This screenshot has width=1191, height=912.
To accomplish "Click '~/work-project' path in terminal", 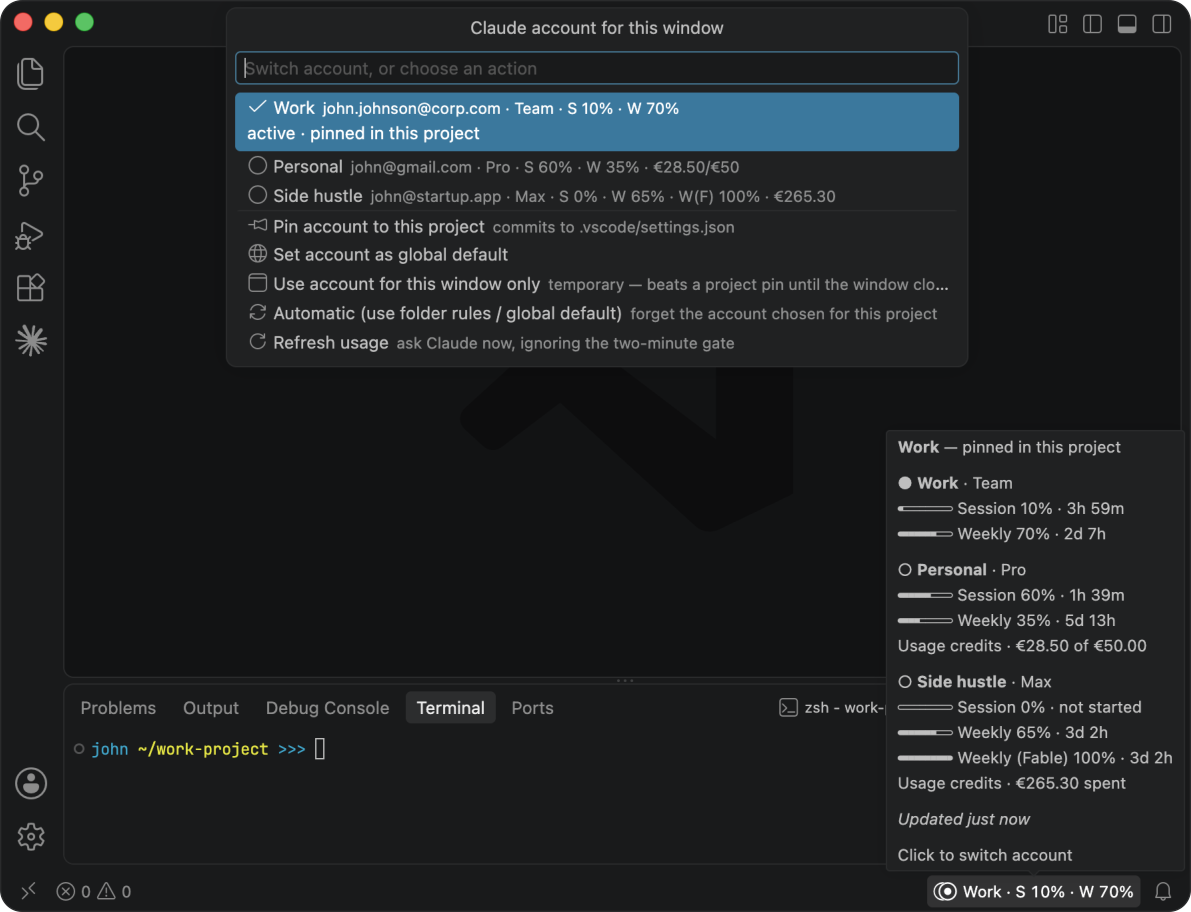I will tap(203, 749).
